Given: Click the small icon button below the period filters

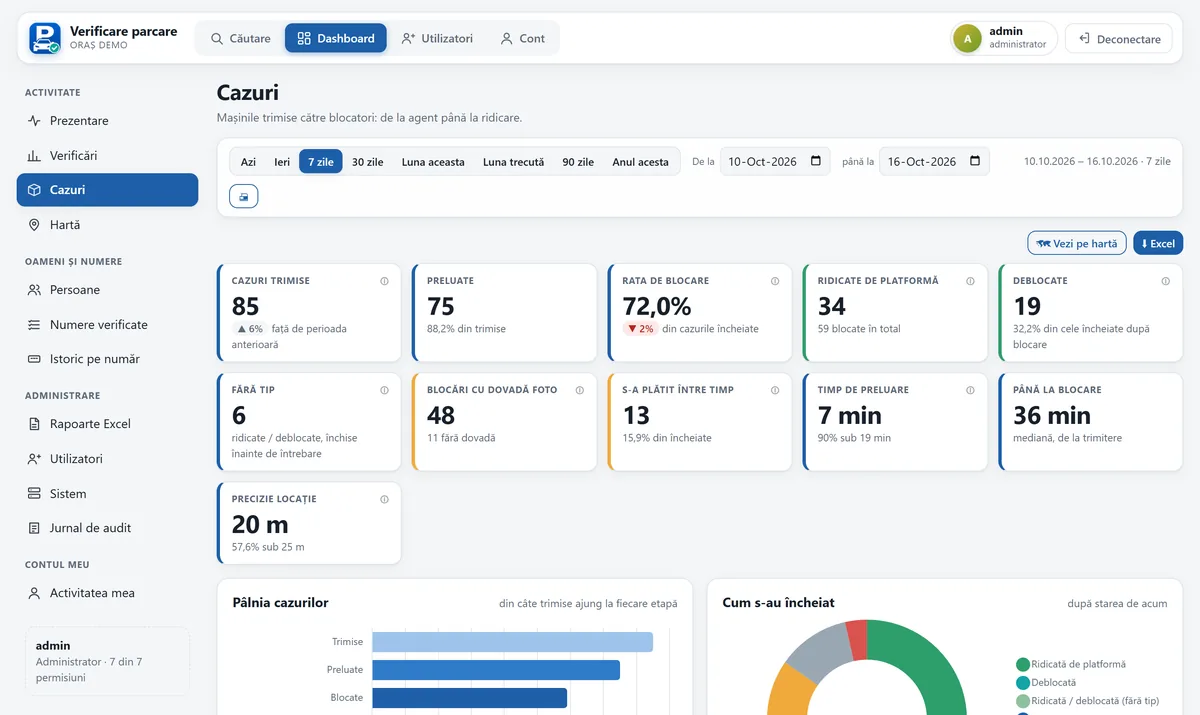Looking at the screenshot, I should [244, 196].
